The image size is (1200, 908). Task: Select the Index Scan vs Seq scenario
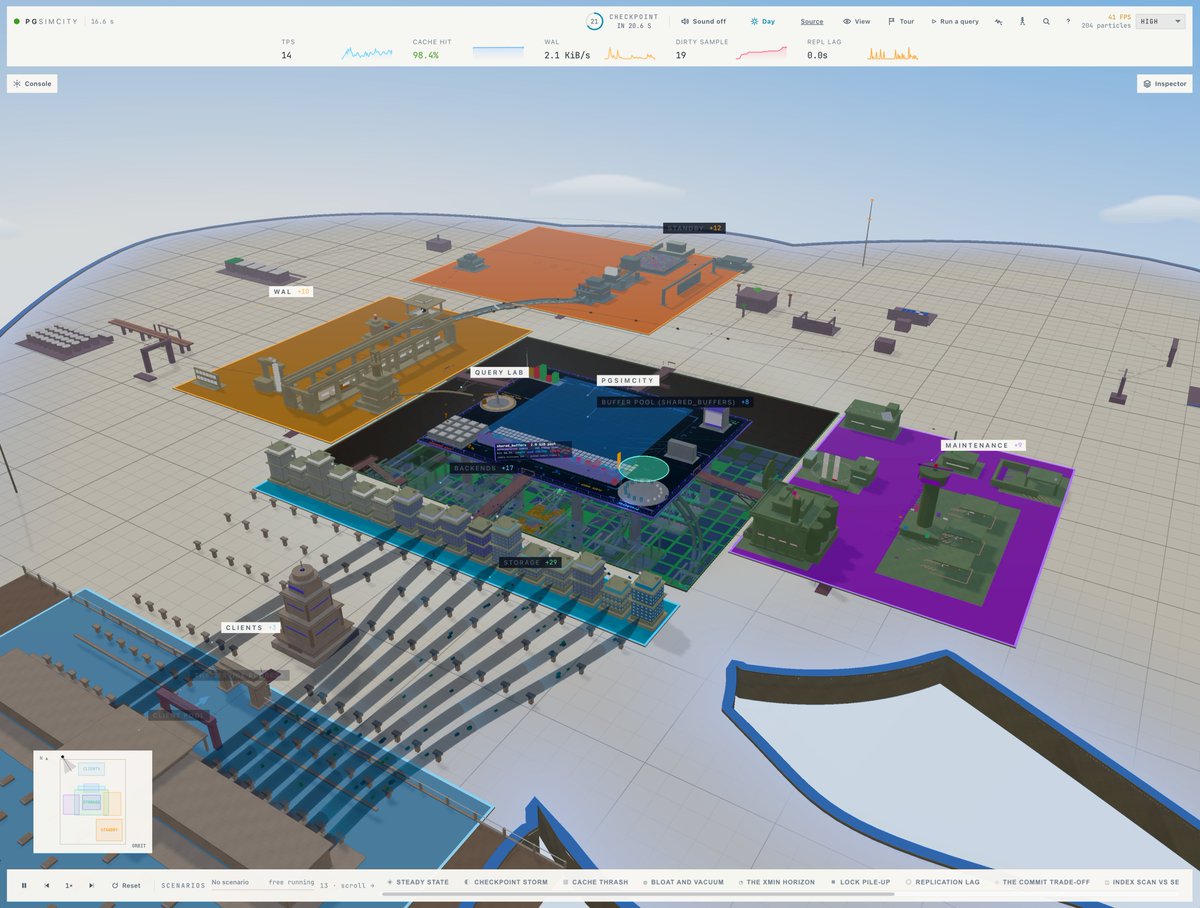[1142, 882]
